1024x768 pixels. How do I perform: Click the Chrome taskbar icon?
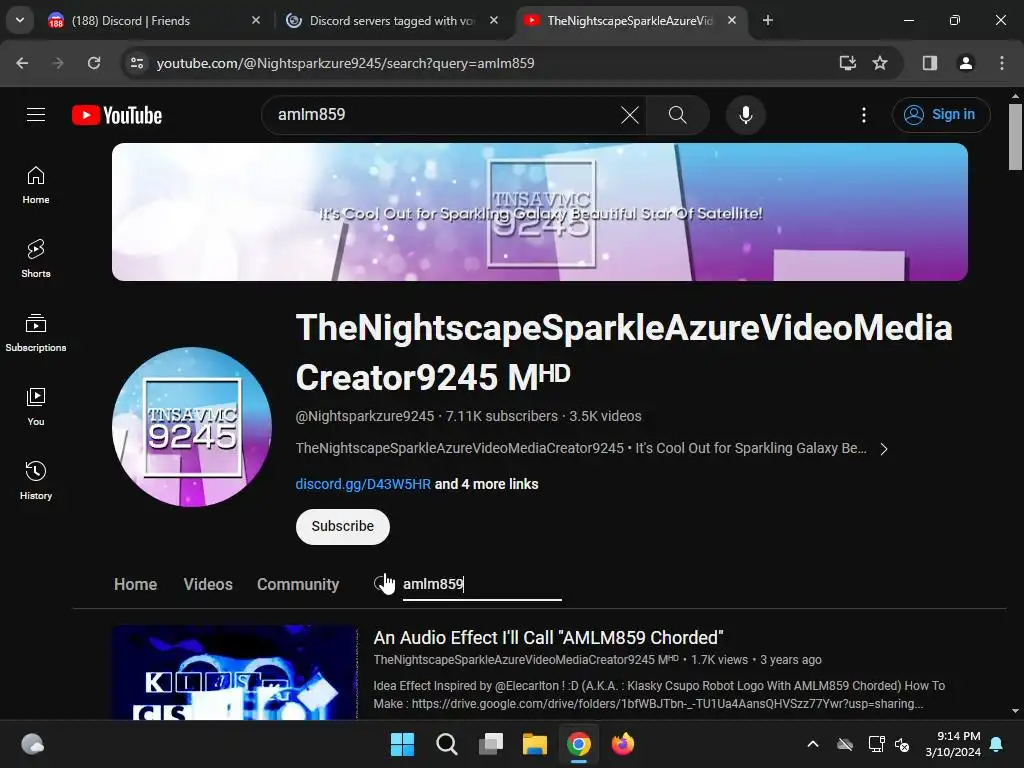point(579,744)
